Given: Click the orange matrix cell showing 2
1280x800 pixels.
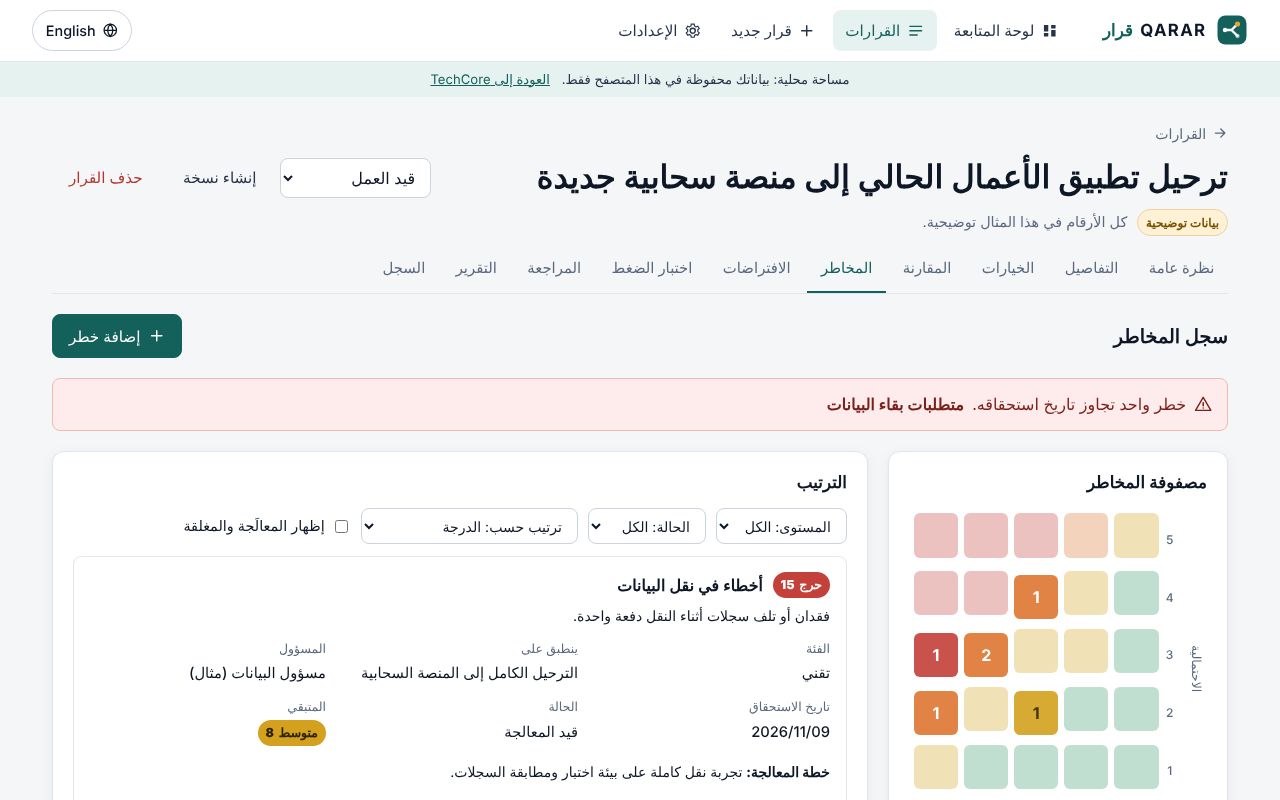Looking at the screenshot, I should (986, 655).
